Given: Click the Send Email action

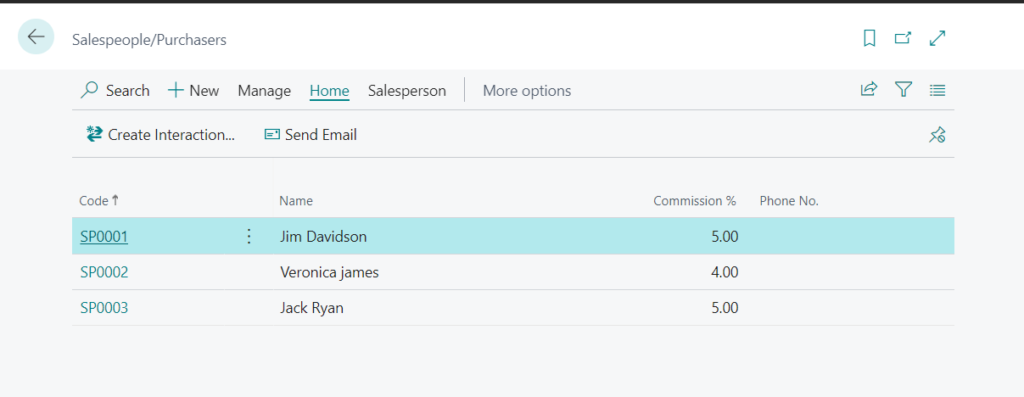Looking at the screenshot, I should pyautogui.click(x=310, y=135).
